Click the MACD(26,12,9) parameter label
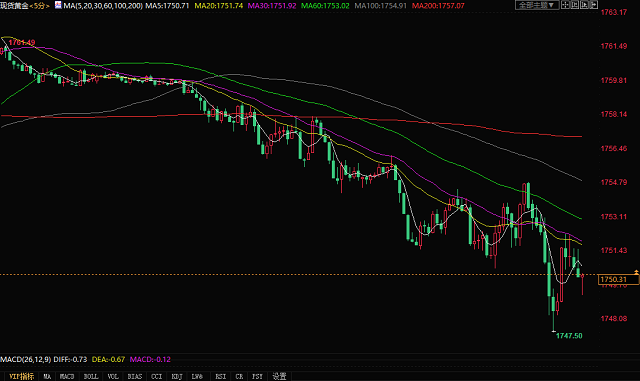This screenshot has width=640, height=381. (x=26, y=359)
